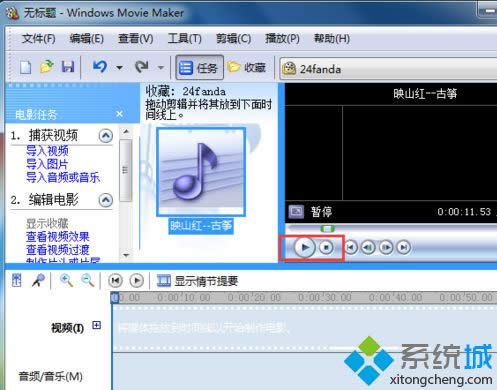Open a project with the folder icon
The image size is (497, 390).
[x=47, y=67]
